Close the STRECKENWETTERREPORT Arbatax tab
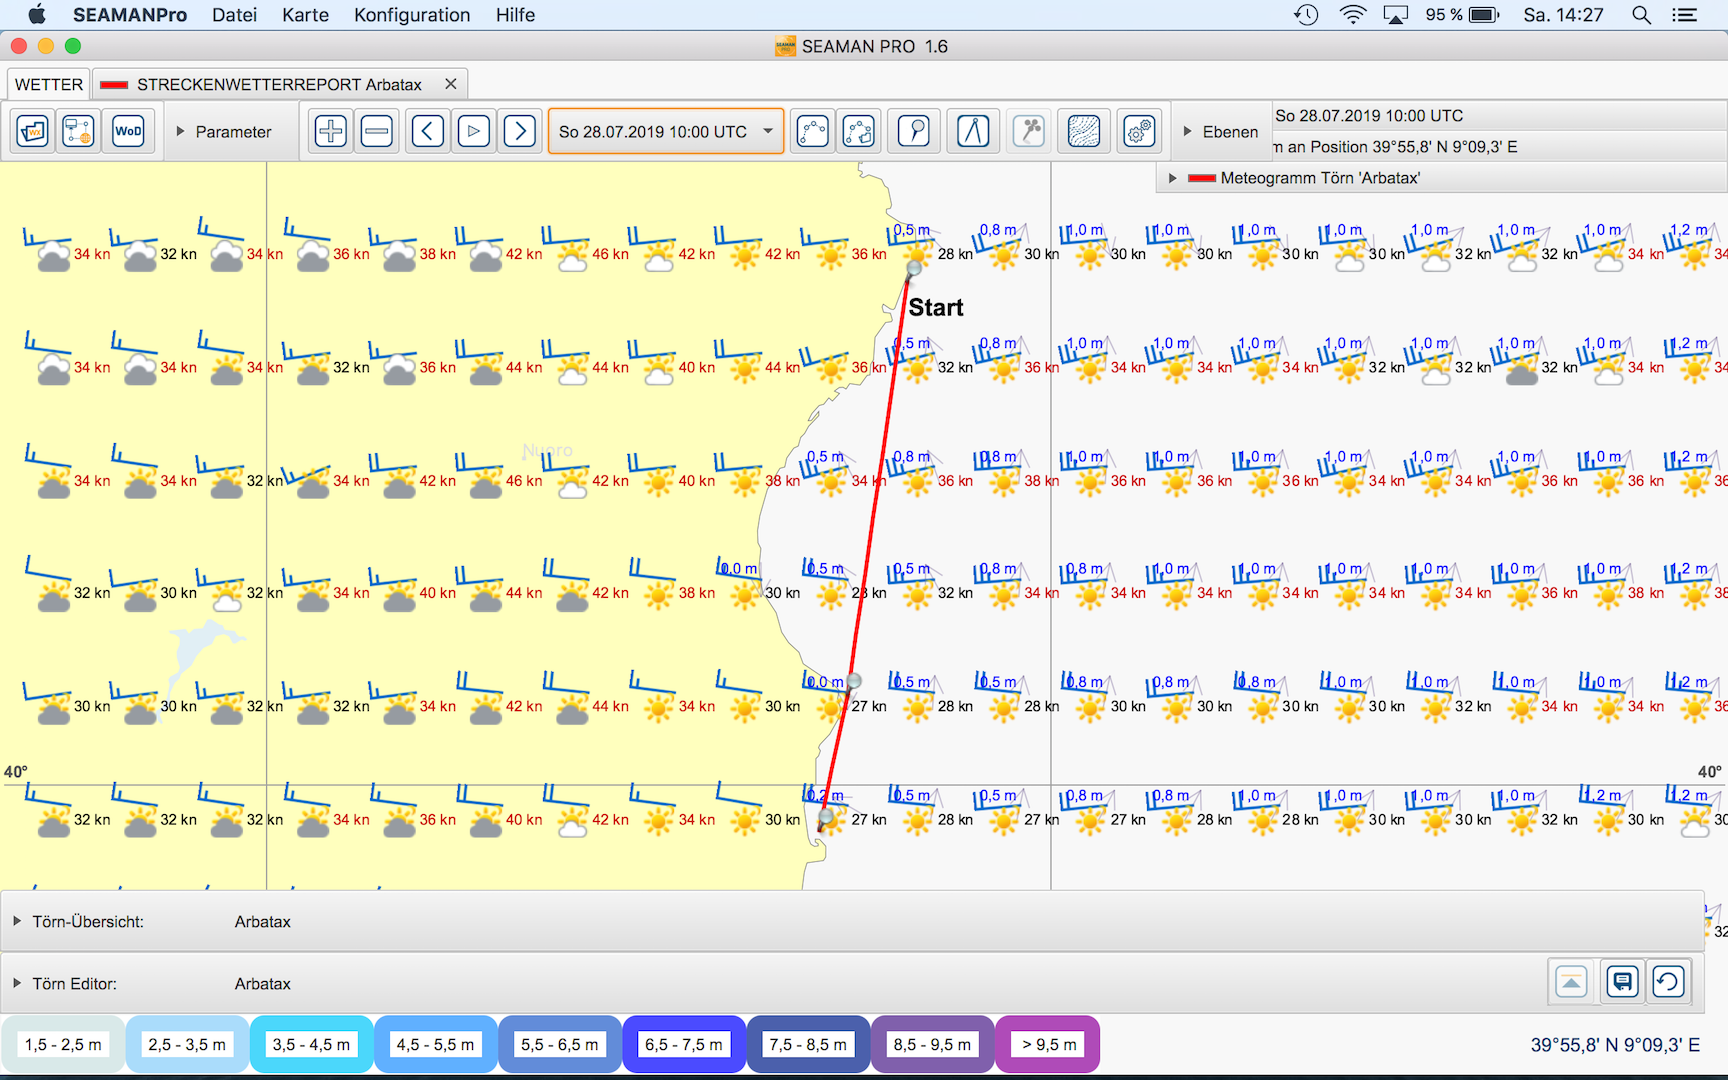This screenshot has width=1728, height=1080. coord(451,84)
